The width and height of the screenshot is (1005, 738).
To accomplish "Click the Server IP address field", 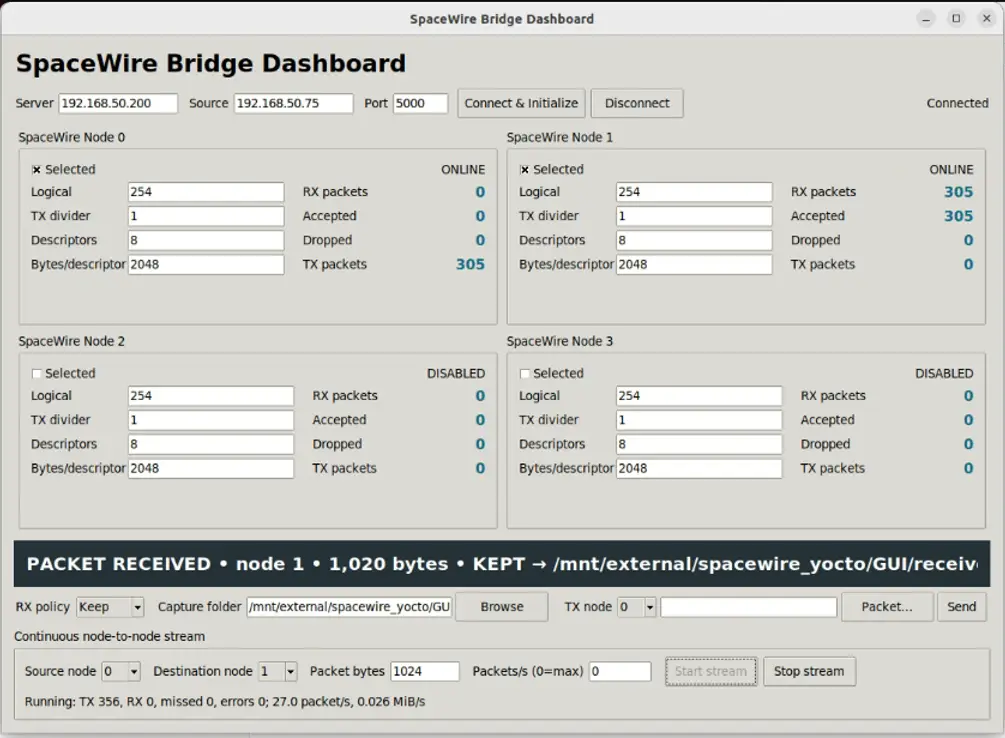I will 118,103.
